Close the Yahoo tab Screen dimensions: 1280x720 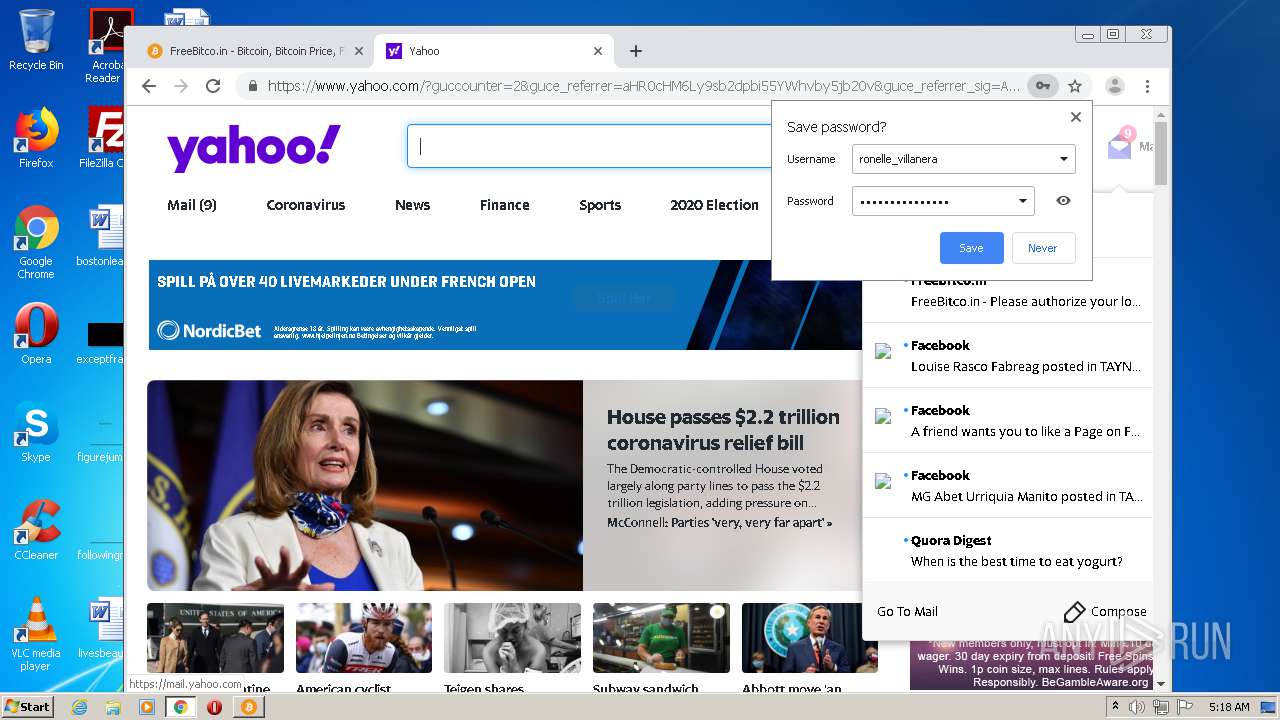pos(598,51)
